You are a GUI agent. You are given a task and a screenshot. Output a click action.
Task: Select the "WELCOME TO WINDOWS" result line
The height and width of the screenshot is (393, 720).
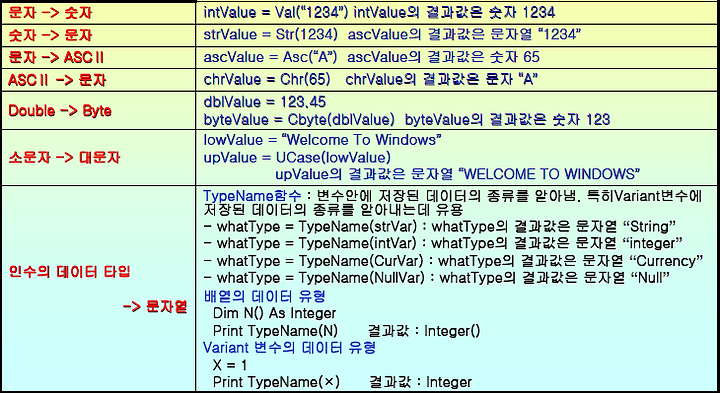click(x=458, y=174)
